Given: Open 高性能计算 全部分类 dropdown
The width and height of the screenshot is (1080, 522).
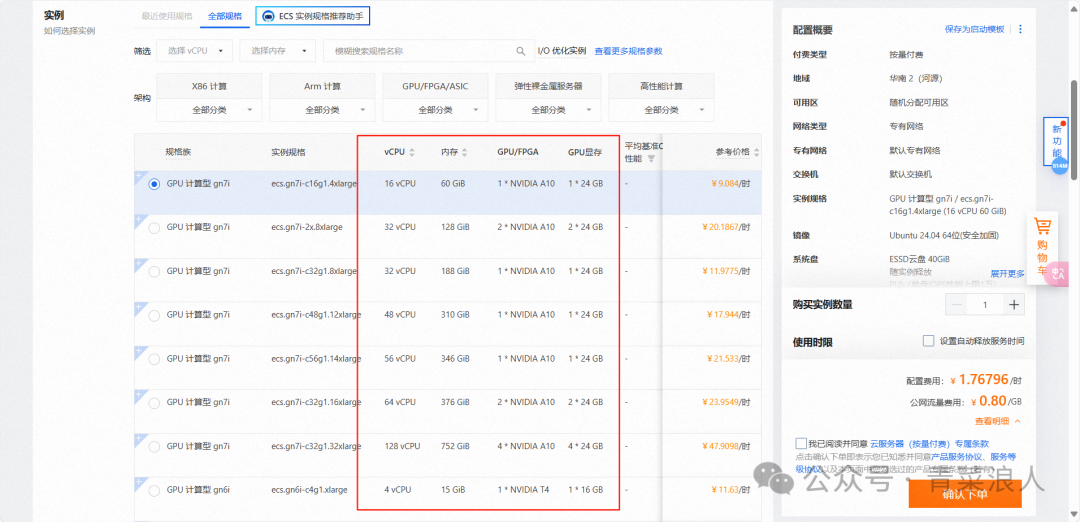Looking at the screenshot, I should pyautogui.click(x=661, y=110).
